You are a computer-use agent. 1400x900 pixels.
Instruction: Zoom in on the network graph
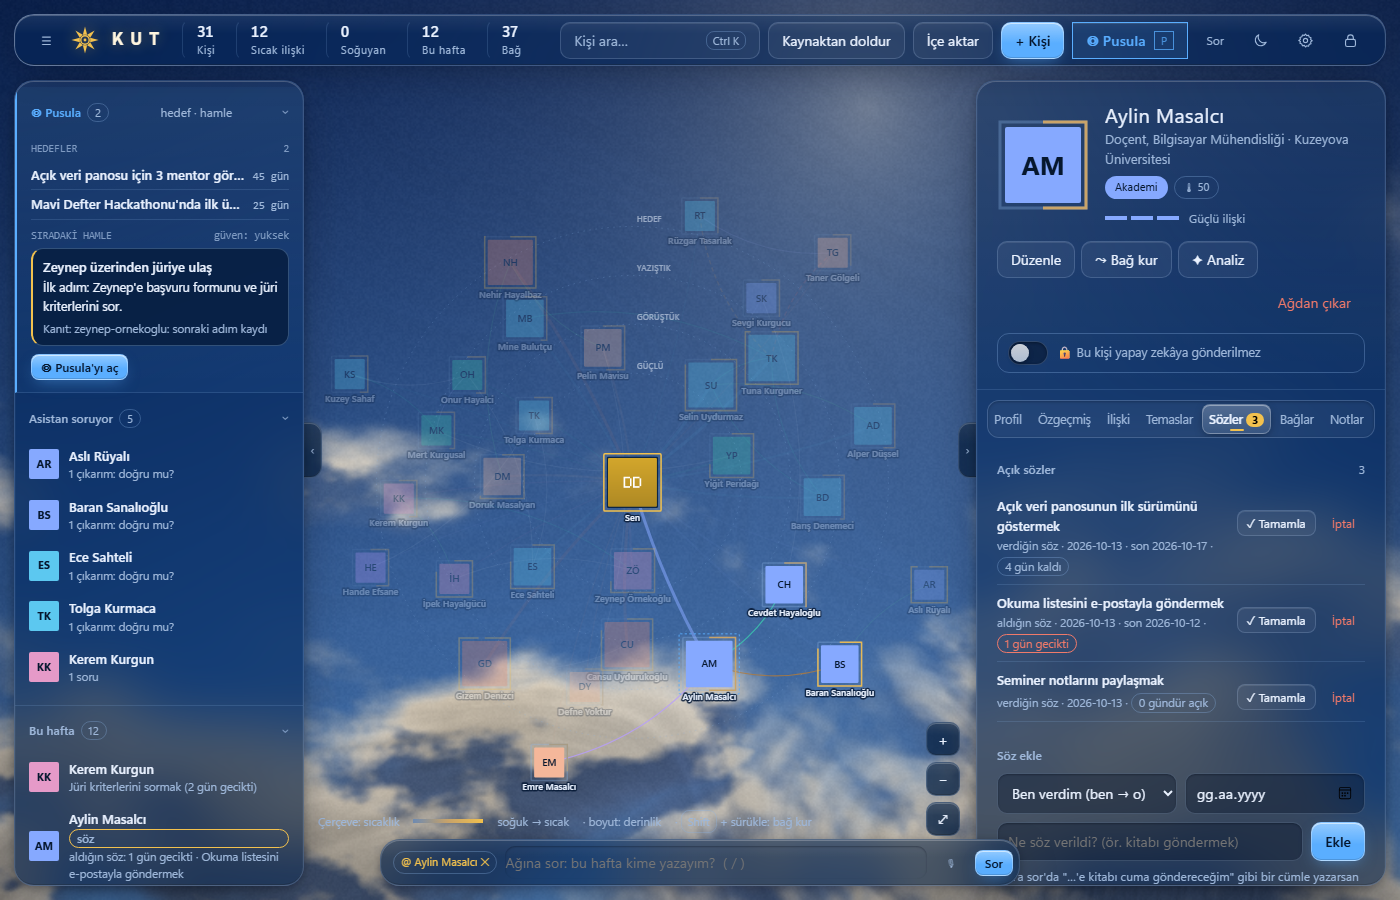click(942, 741)
